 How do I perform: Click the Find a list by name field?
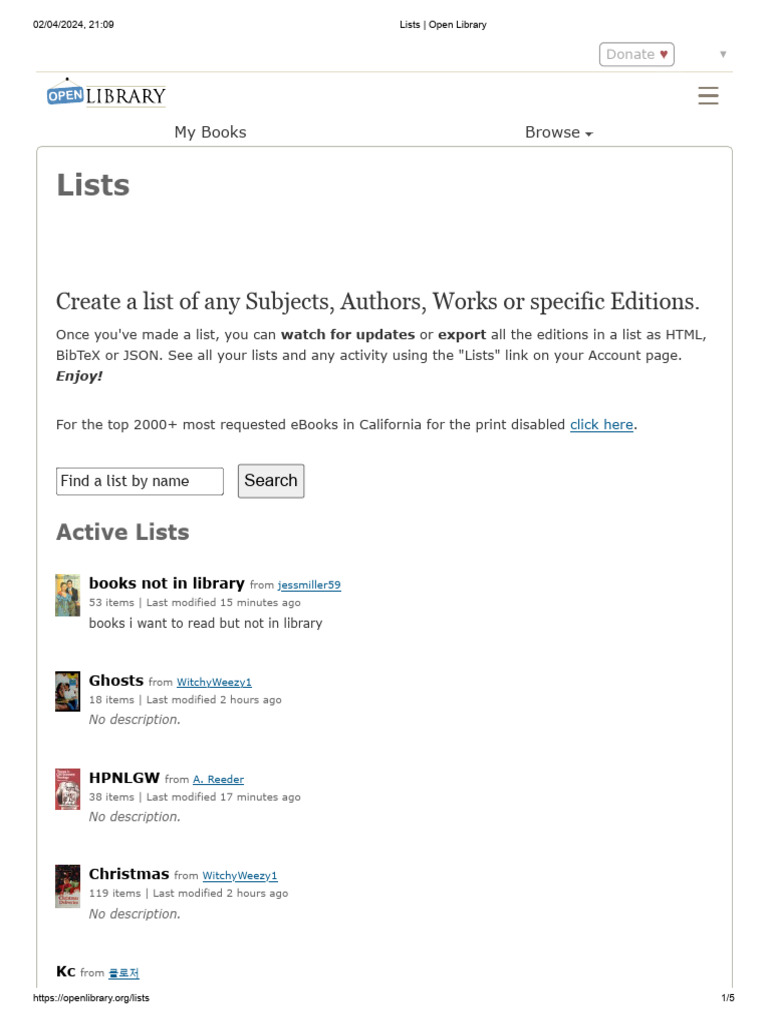tap(140, 481)
